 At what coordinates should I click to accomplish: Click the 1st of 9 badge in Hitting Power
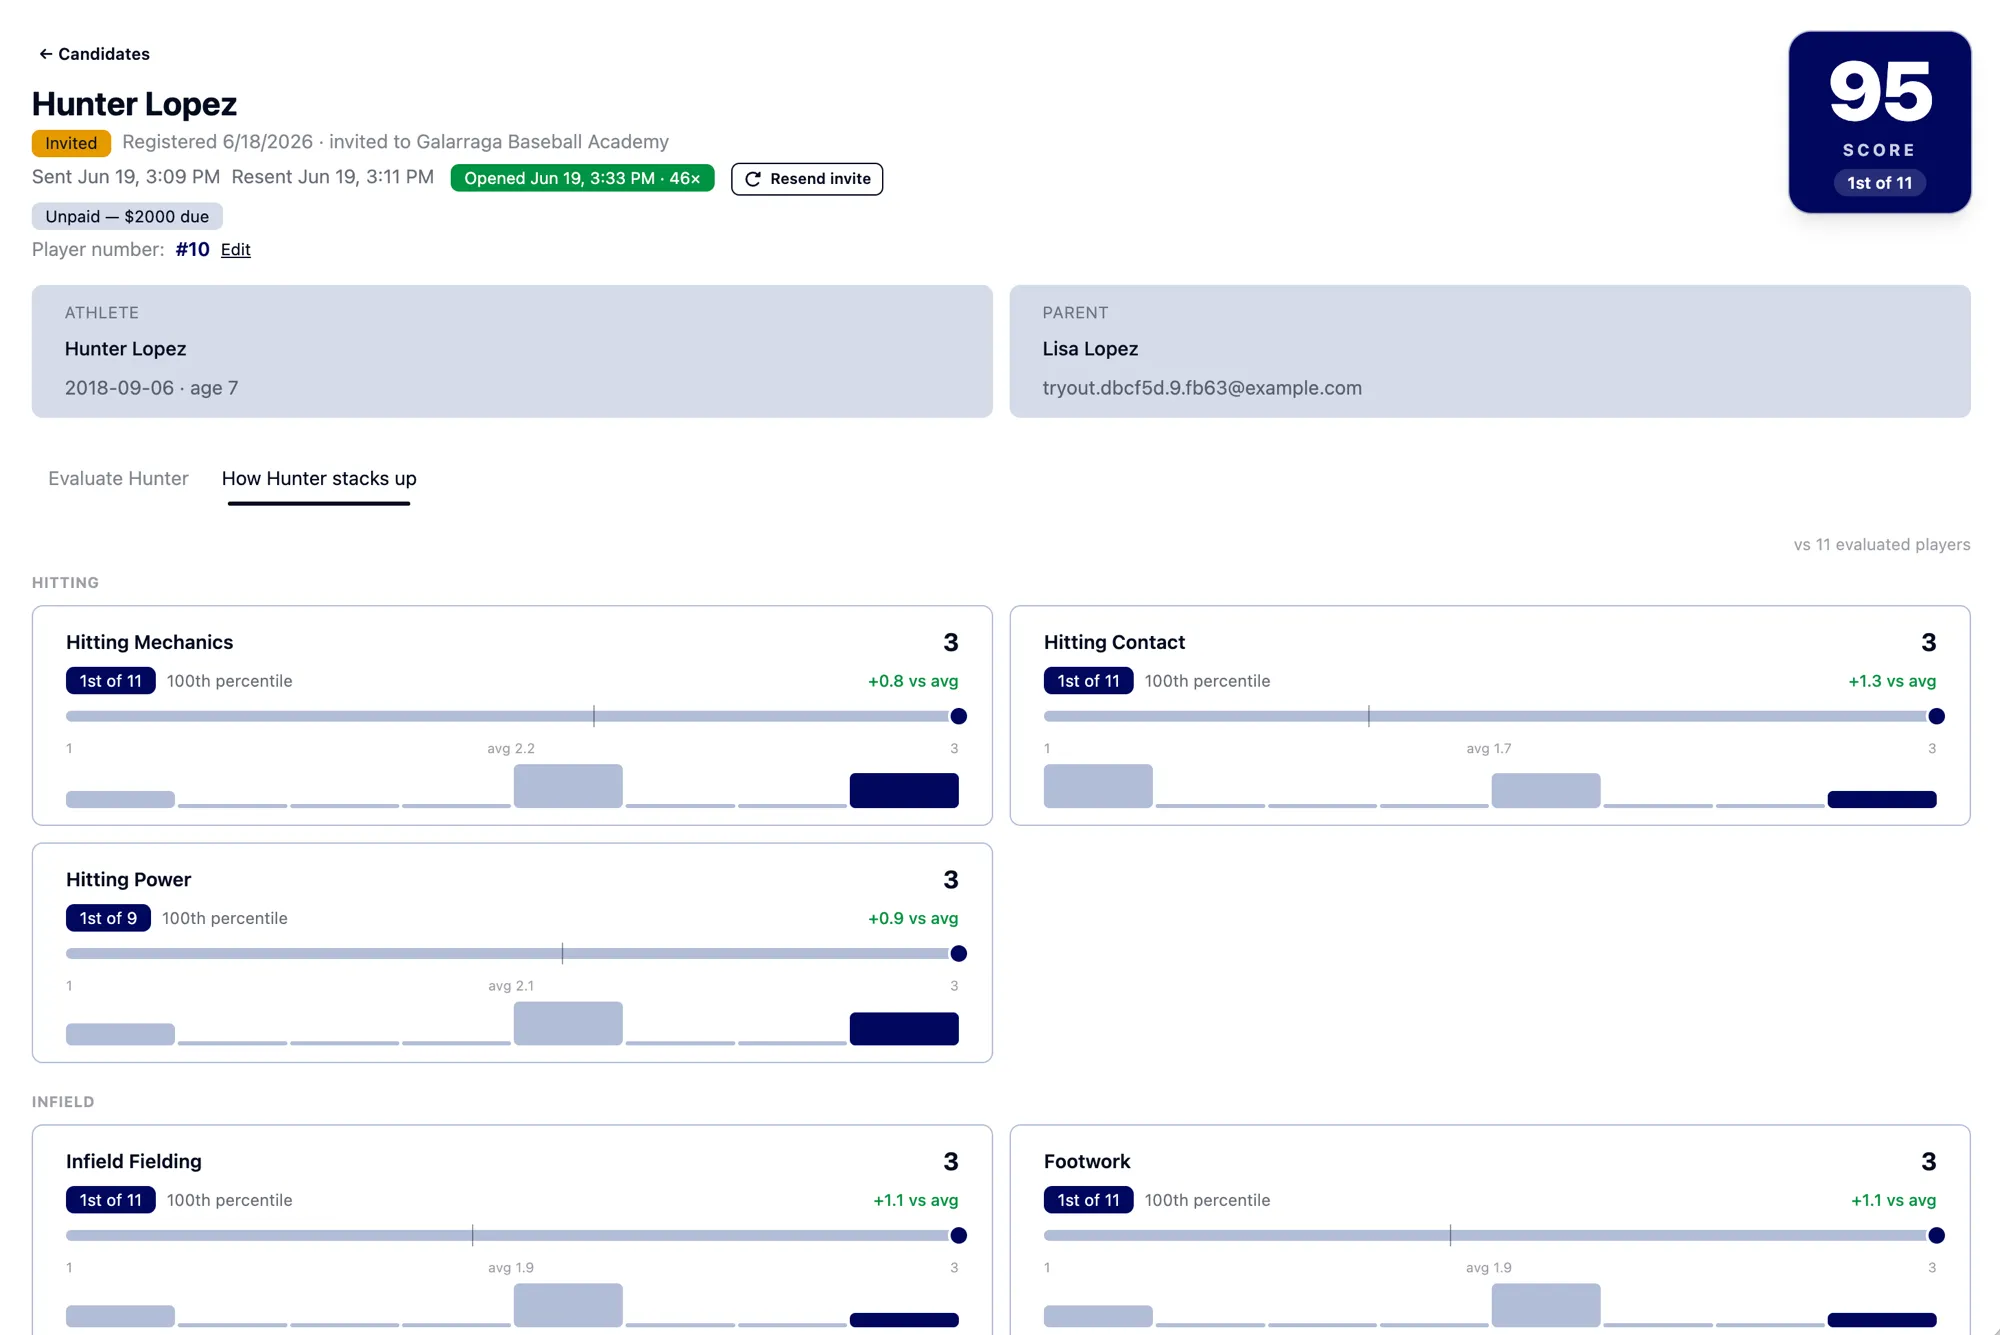(x=108, y=918)
